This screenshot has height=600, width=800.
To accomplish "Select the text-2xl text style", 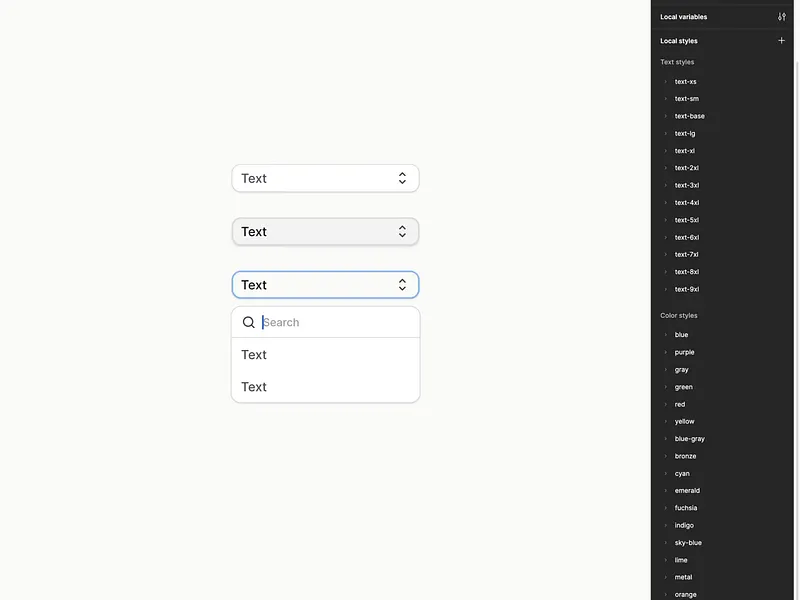I will coord(687,168).
